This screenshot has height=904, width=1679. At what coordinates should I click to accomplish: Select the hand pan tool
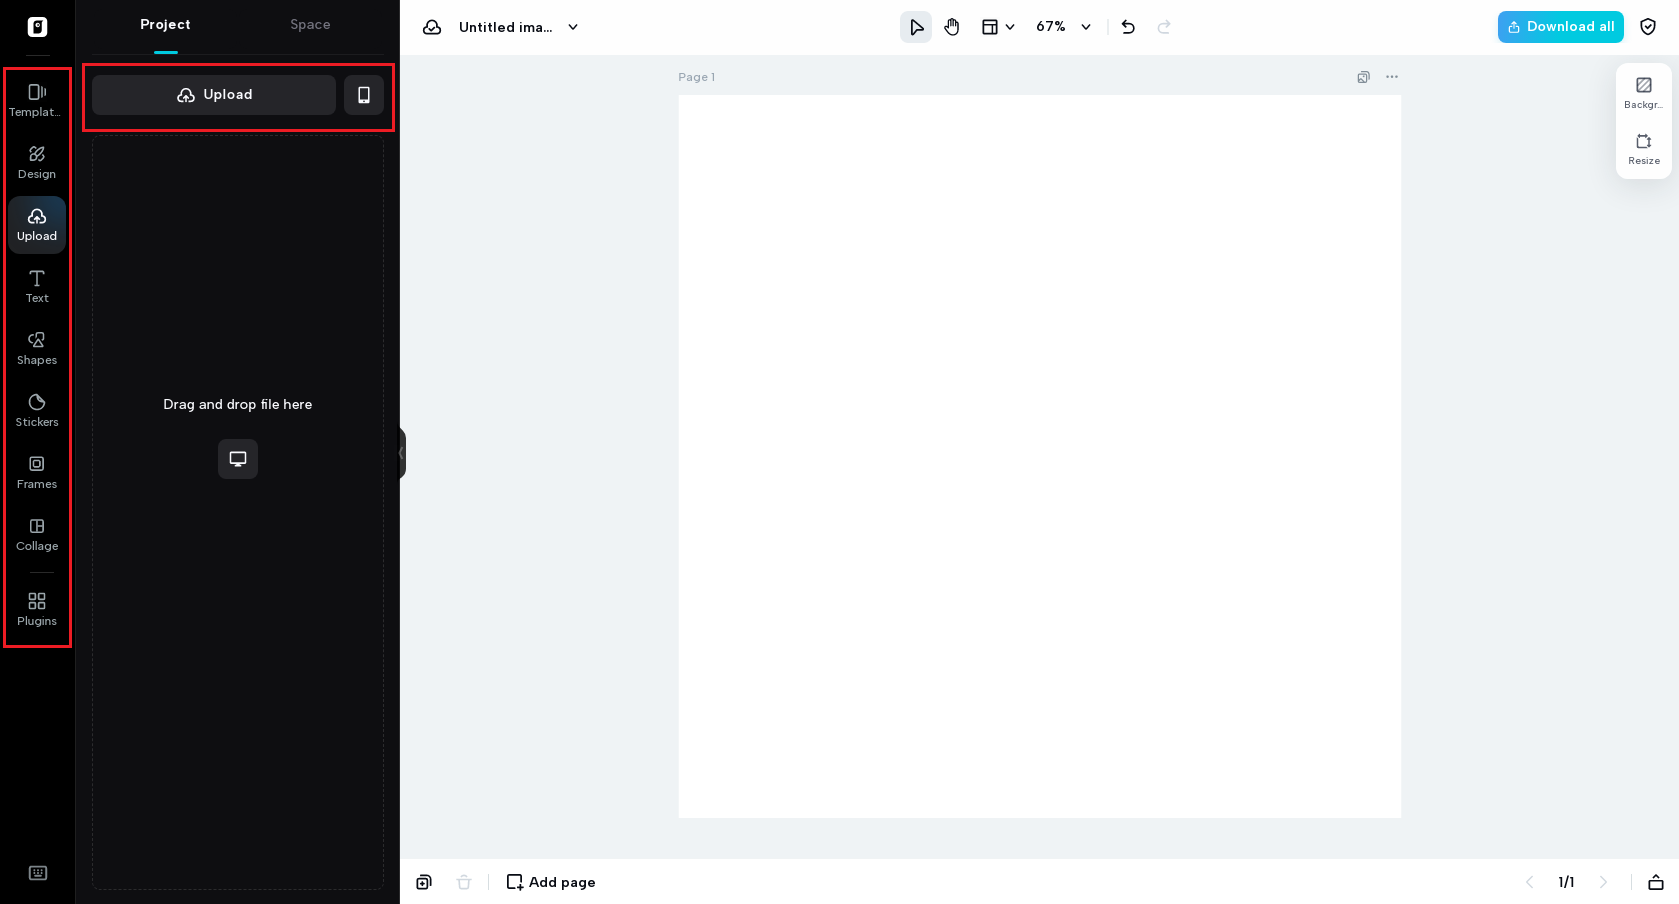pos(951,27)
